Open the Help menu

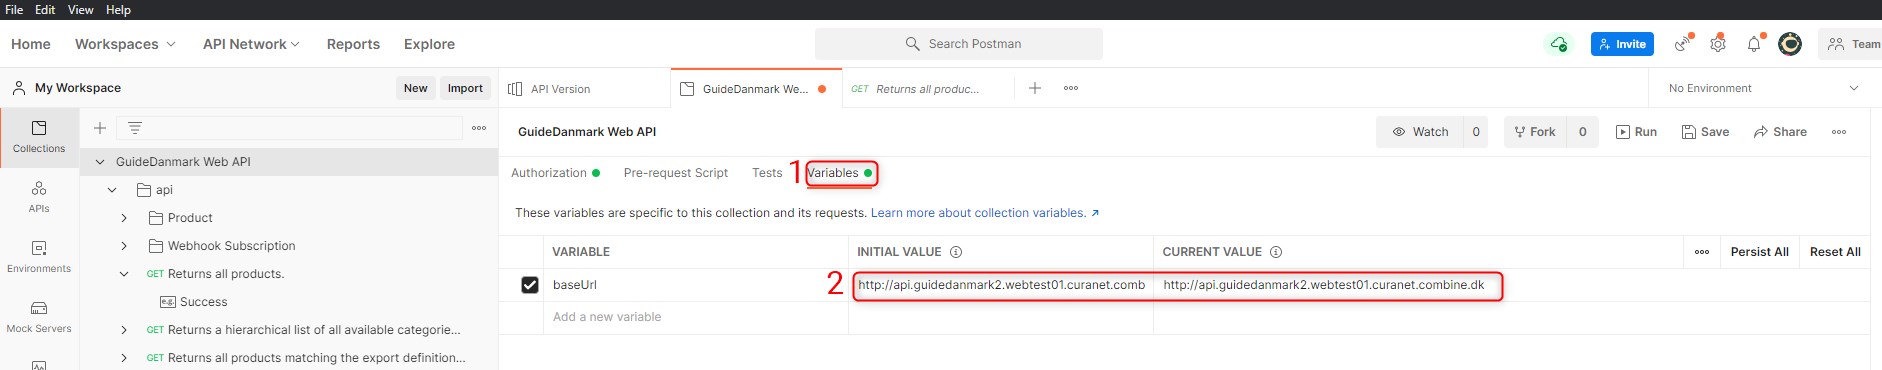tap(118, 10)
